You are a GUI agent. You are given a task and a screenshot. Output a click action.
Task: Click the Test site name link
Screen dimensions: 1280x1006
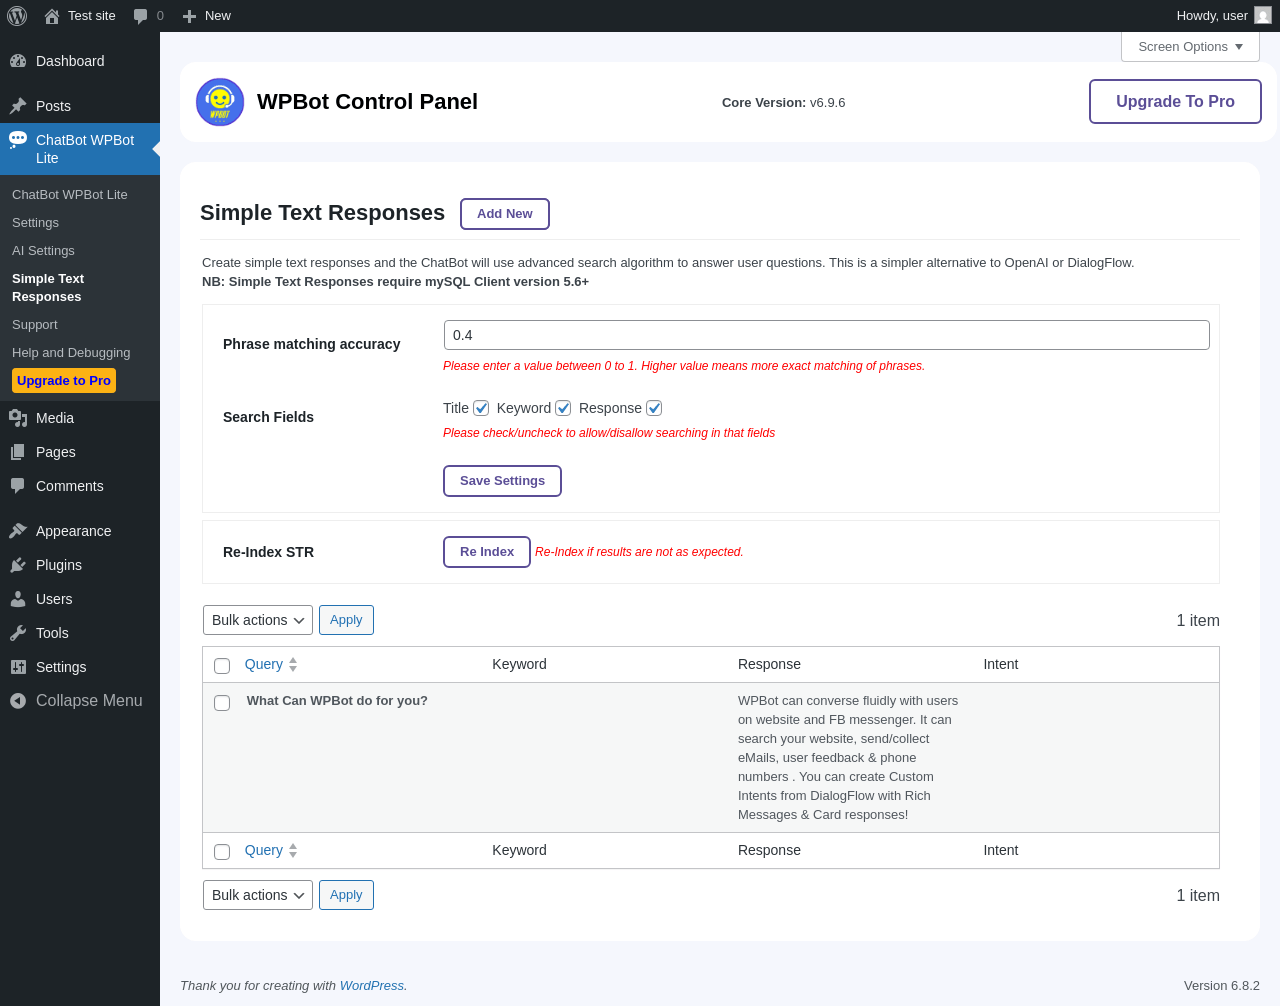pos(92,16)
